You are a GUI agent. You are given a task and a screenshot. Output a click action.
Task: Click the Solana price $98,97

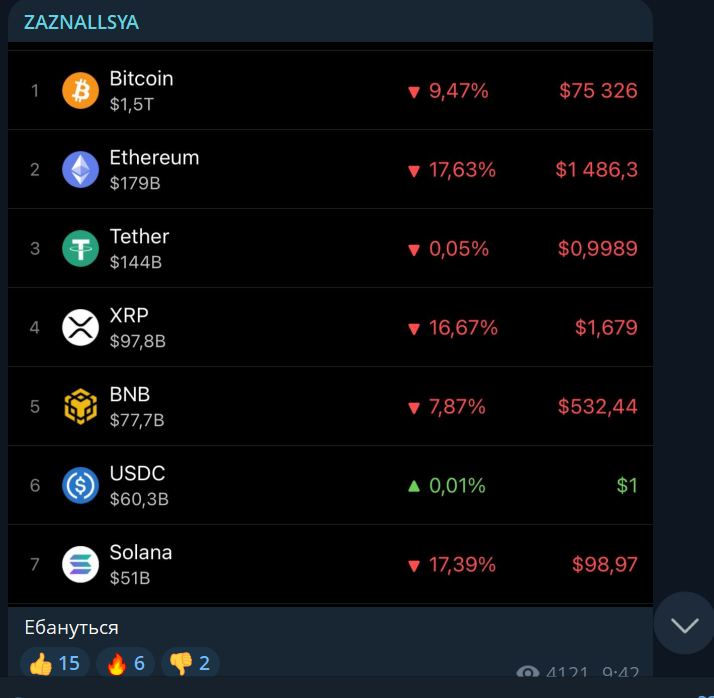(x=604, y=565)
